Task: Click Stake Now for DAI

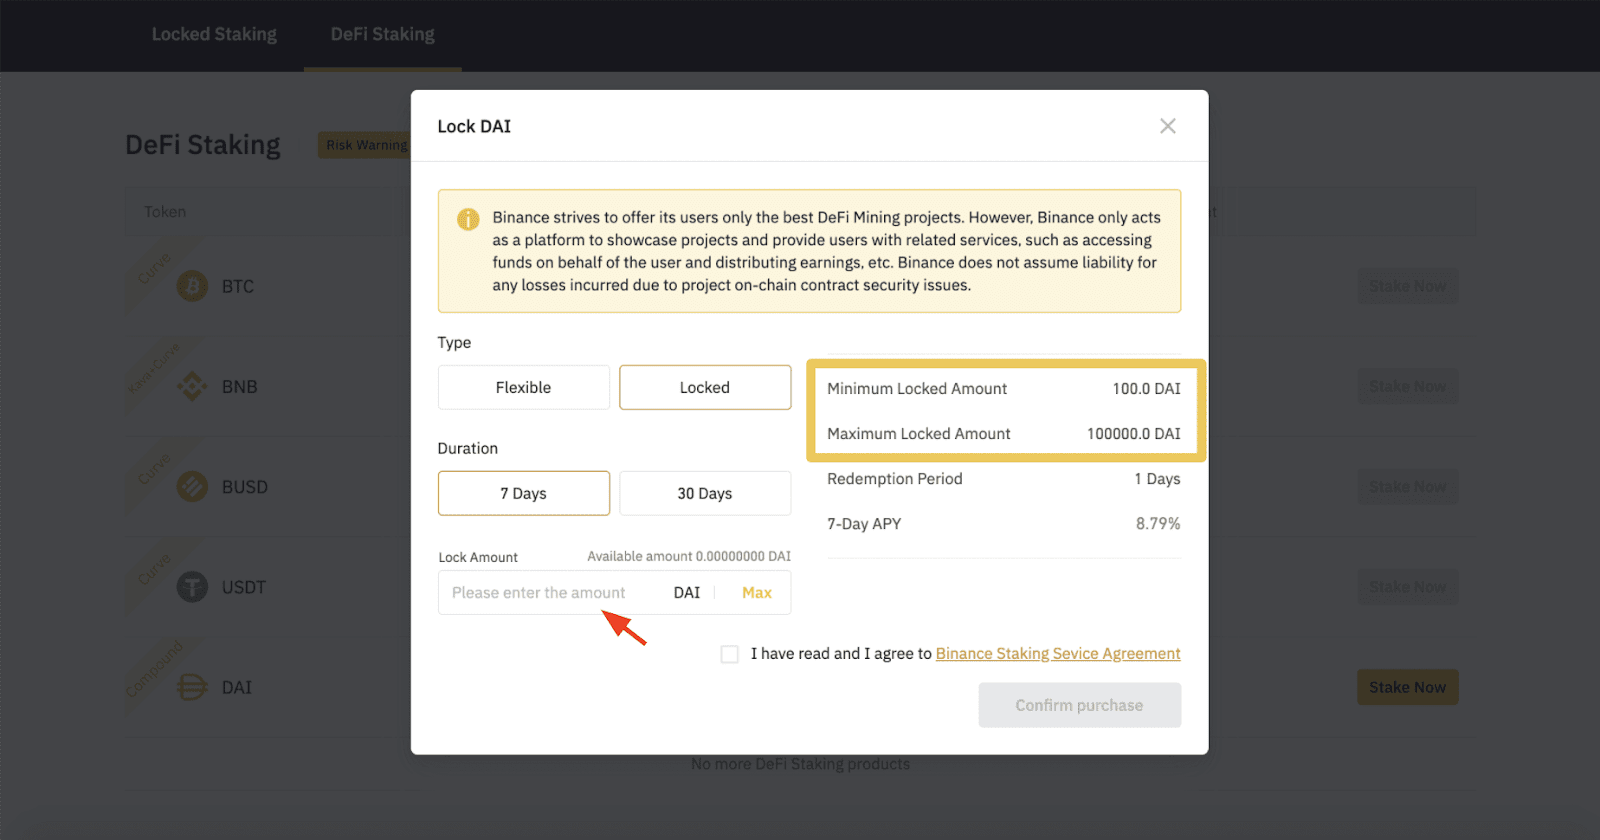Action: [x=1408, y=687]
